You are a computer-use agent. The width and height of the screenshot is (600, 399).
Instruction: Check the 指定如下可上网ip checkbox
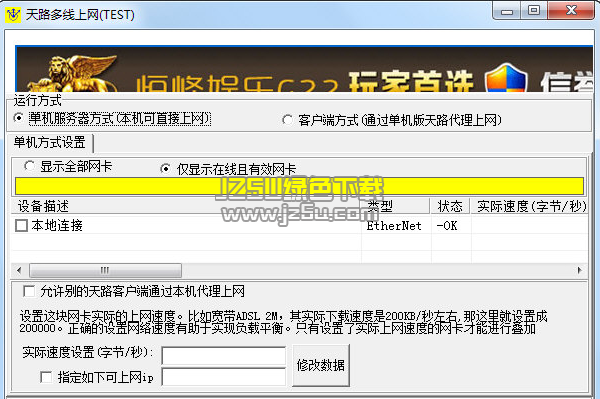pos(46,377)
